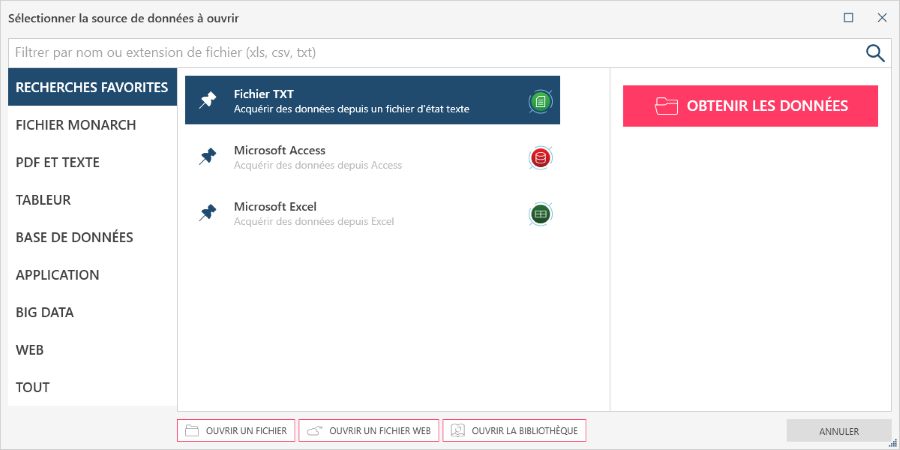
Task: Click the green Microsoft Excel spreadsheet icon
Action: pyautogui.click(x=540, y=213)
